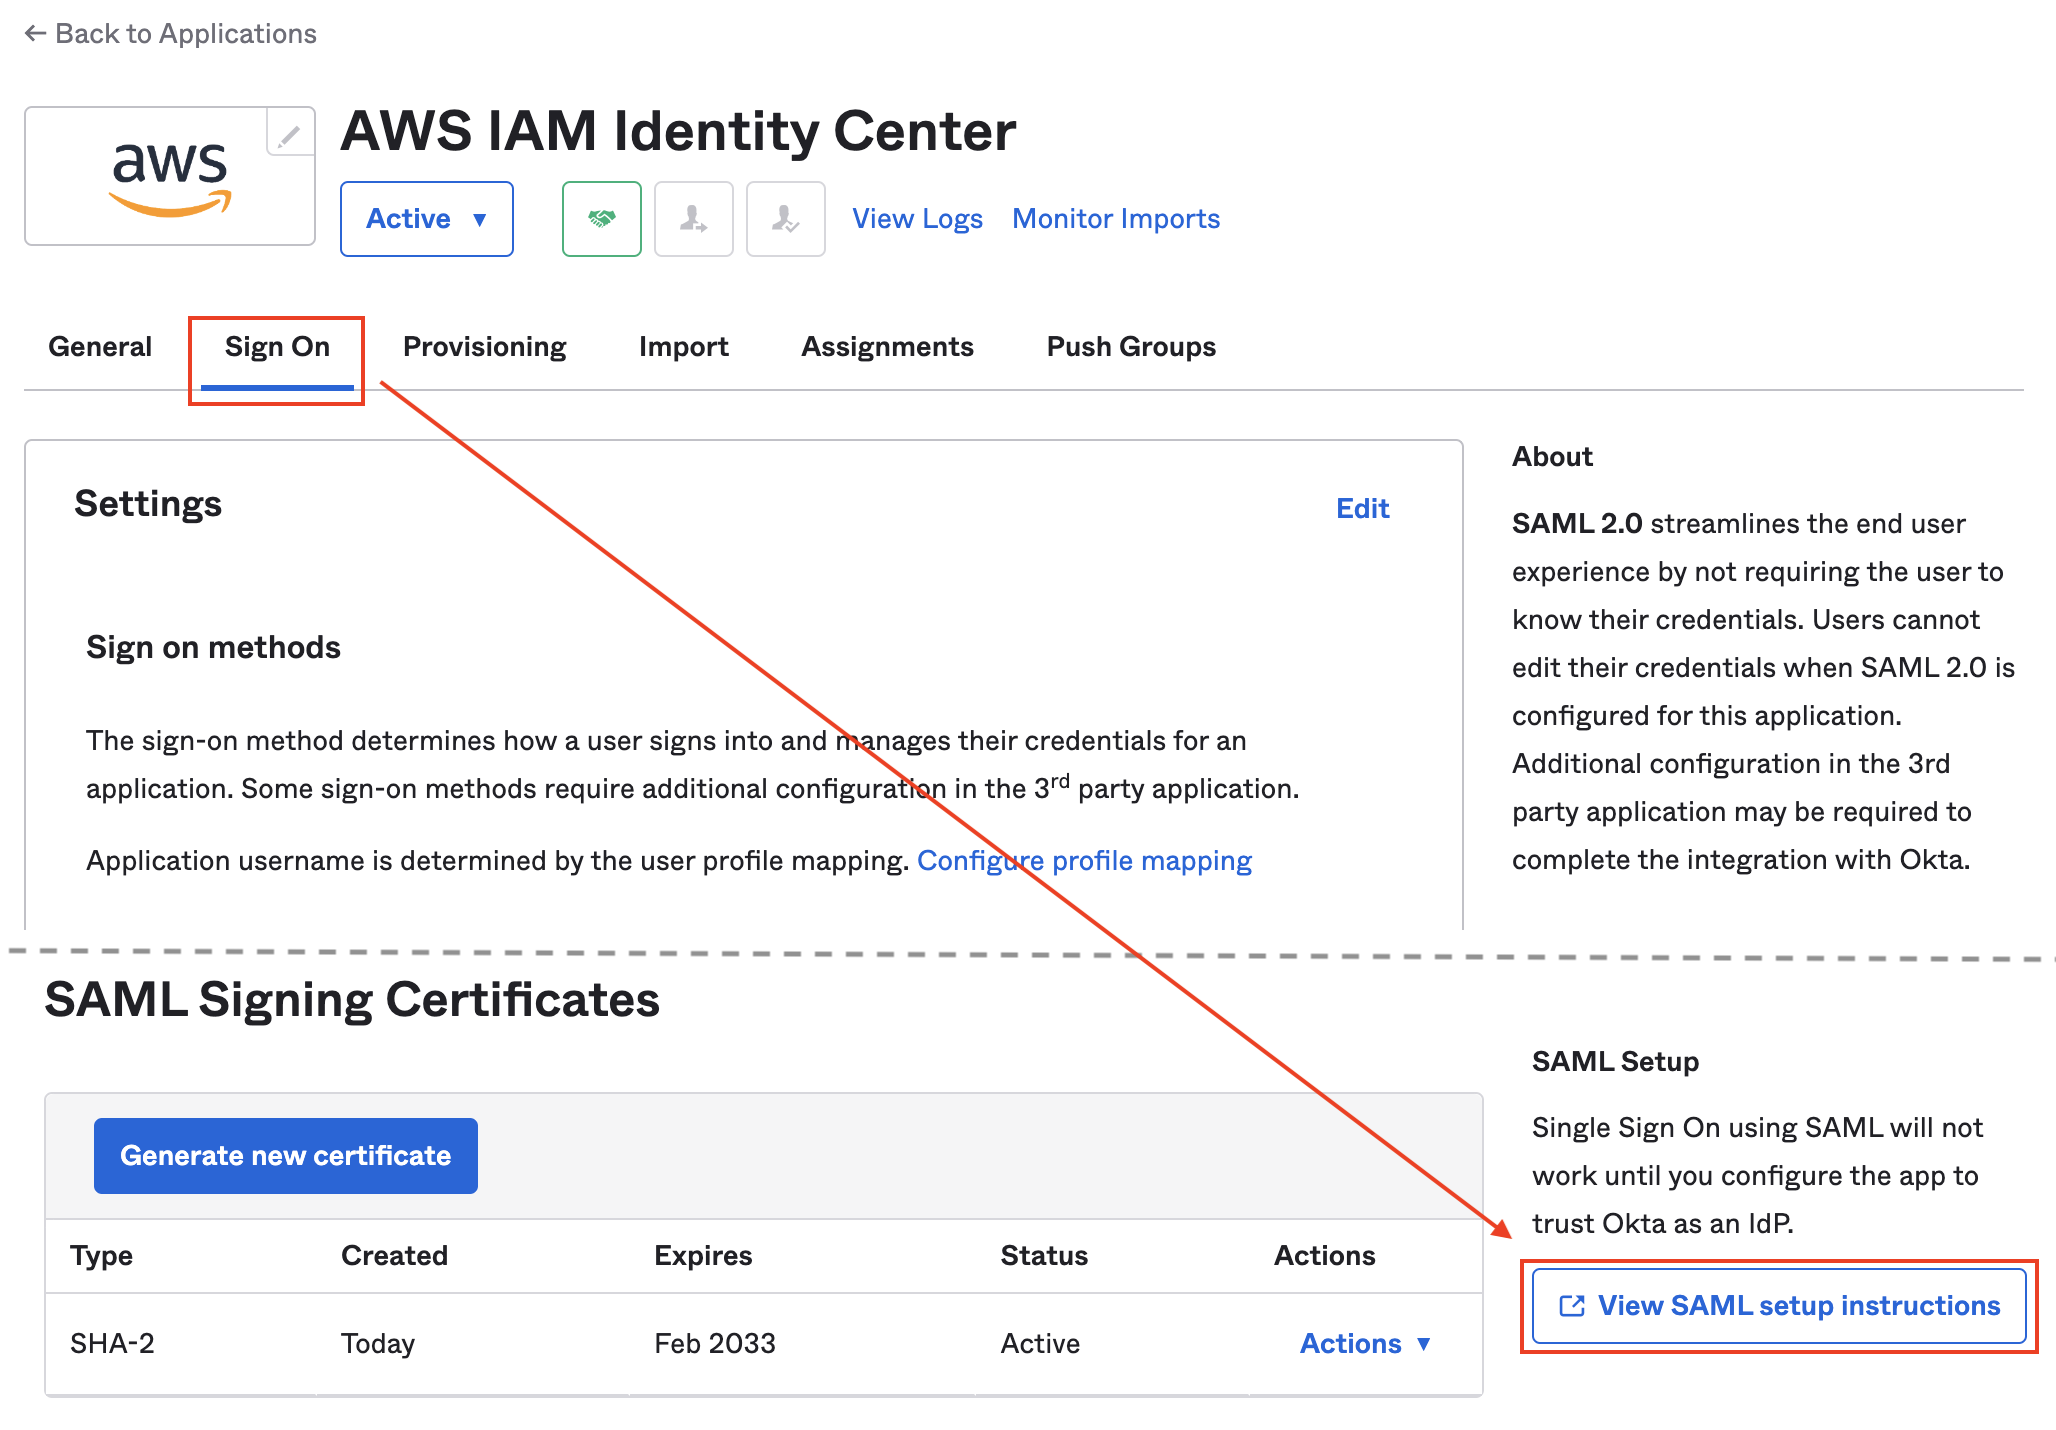Click the Sign on methods heading
The width and height of the screenshot is (2056, 1430).
click(x=213, y=648)
